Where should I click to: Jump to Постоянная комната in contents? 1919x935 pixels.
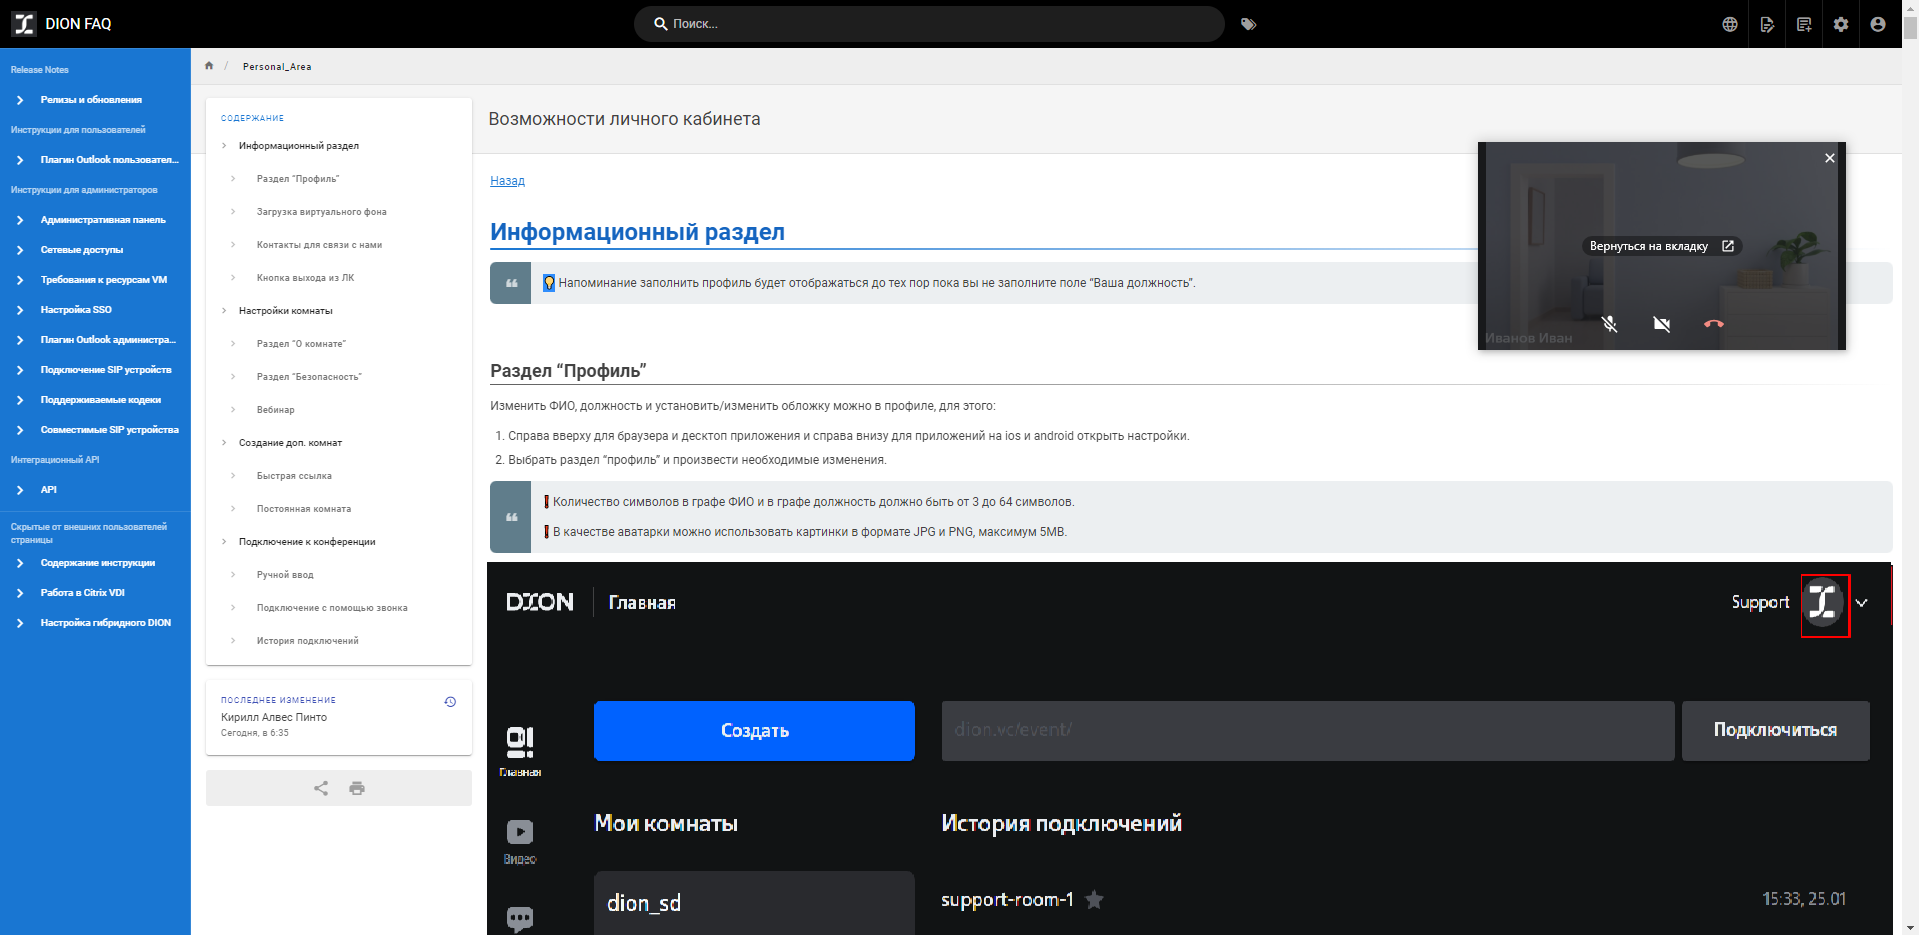tap(304, 509)
